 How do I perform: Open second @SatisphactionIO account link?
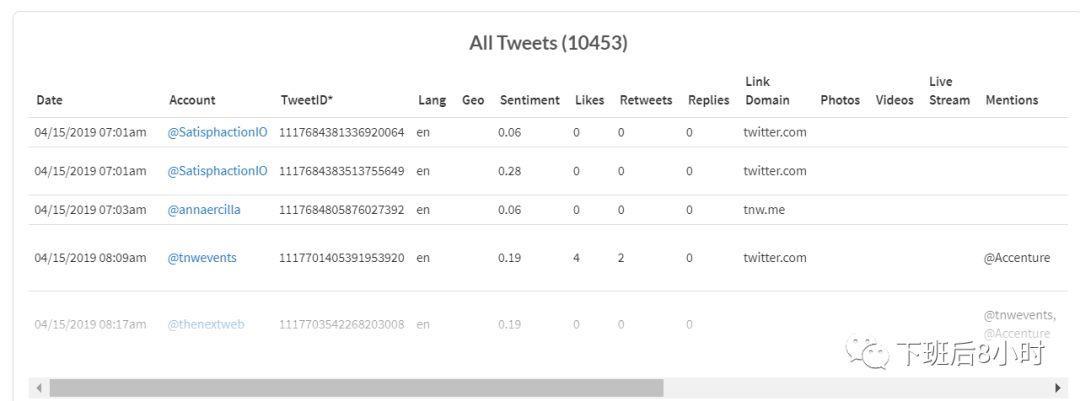click(217, 171)
